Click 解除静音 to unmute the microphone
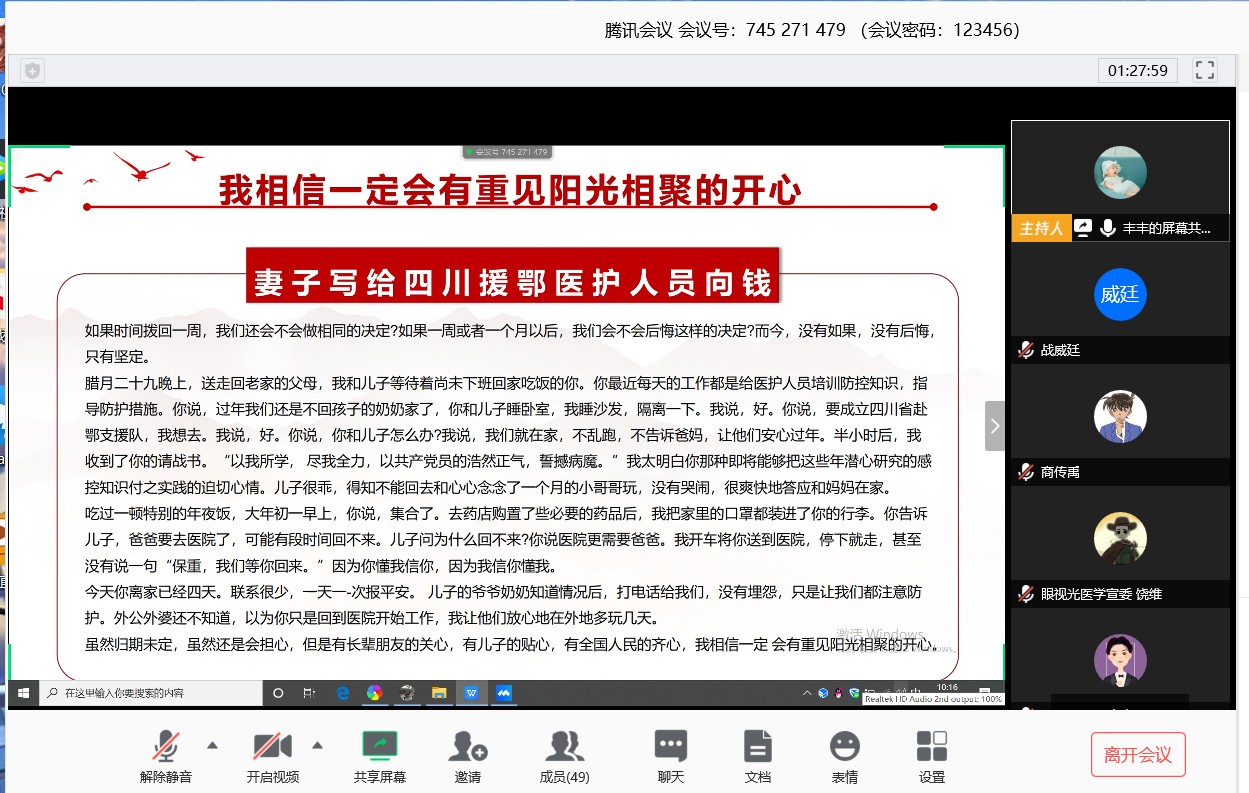This screenshot has width=1249, height=793. (166, 755)
